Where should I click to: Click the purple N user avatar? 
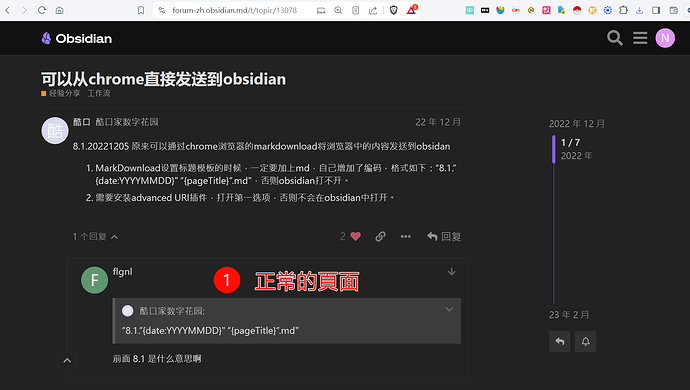(665, 38)
